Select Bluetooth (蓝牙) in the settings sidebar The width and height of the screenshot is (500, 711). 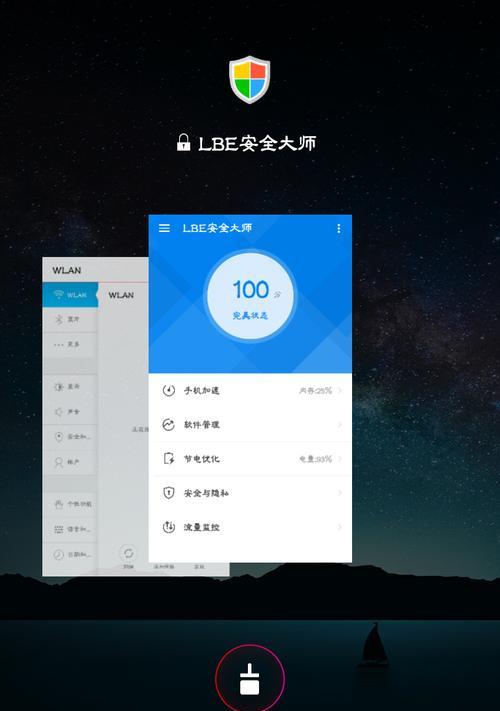pos(70,320)
